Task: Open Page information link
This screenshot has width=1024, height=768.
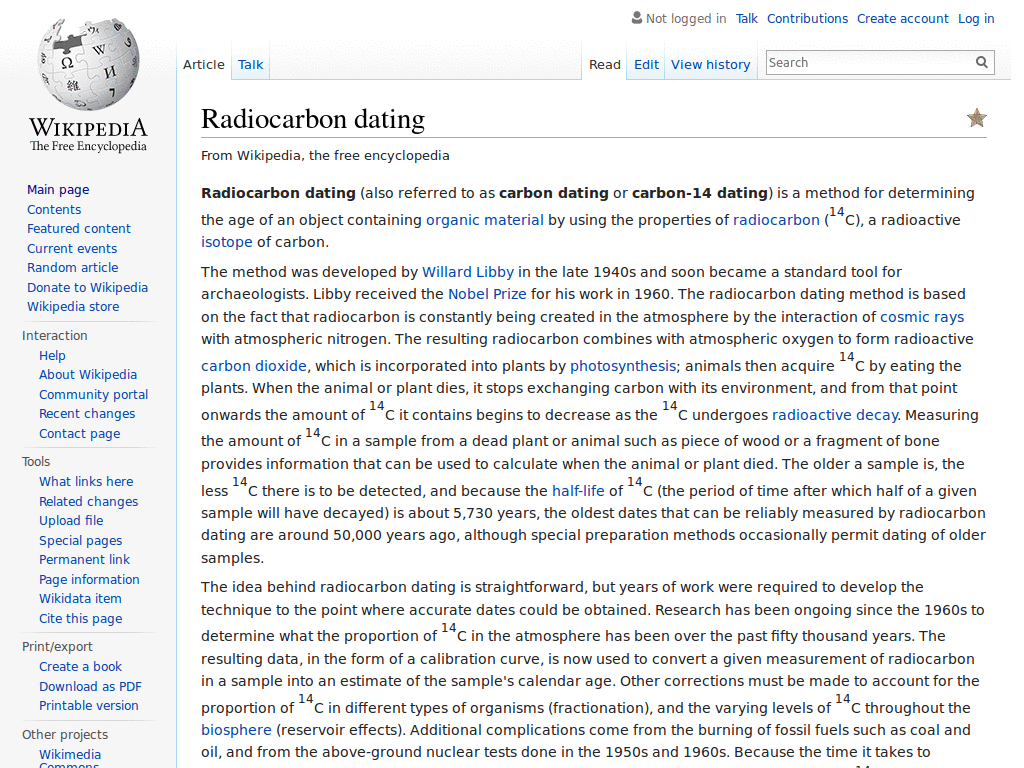Action: click(x=89, y=579)
